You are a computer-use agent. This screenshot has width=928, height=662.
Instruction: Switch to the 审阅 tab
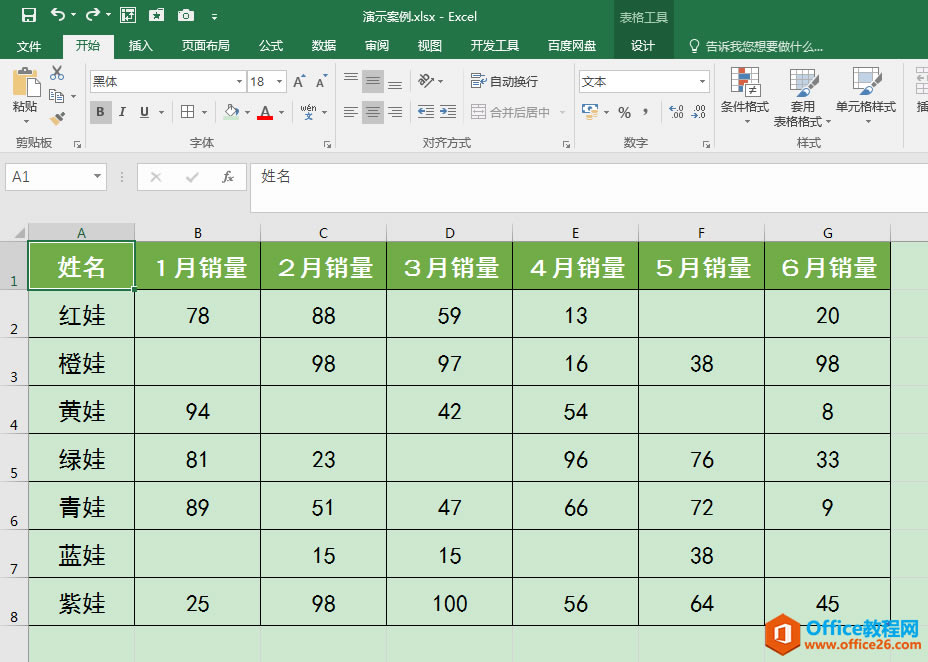pos(376,46)
